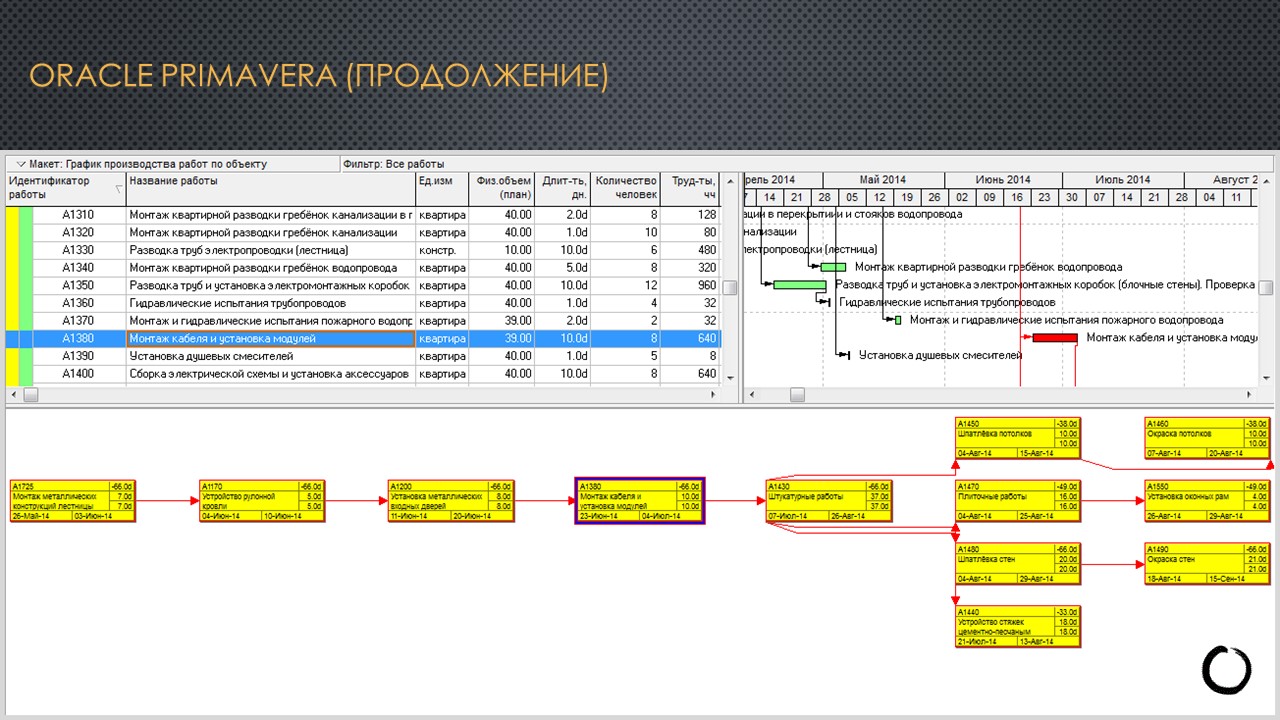Select activity ID A1370
Viewport: 1280px width, 720px height.
[x=78, y=321]
